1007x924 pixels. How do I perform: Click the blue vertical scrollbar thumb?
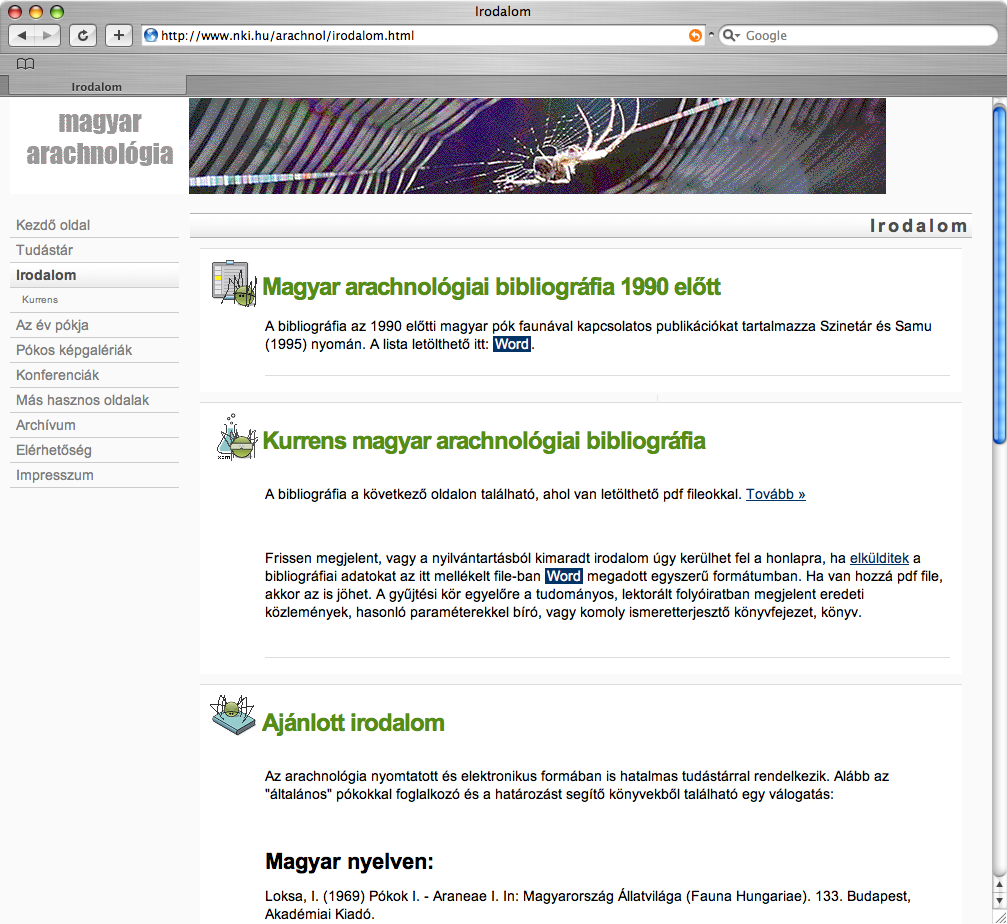point(999,275)
